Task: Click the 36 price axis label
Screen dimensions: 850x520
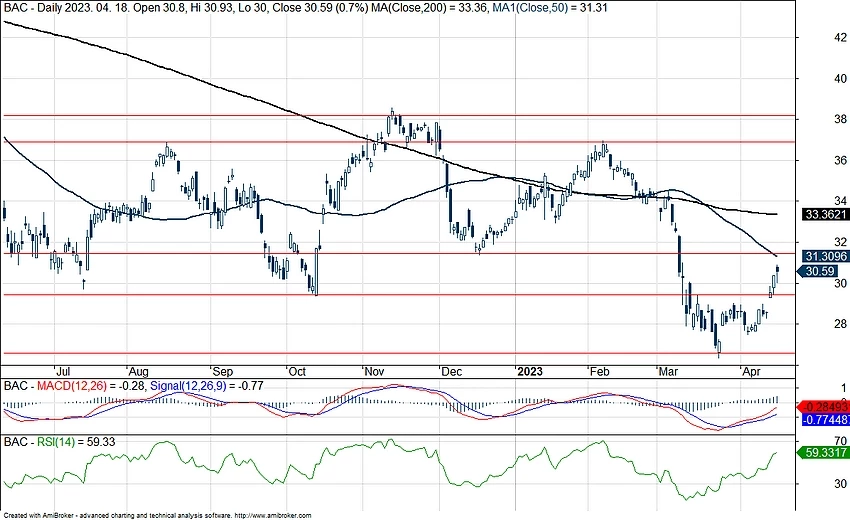Action: click(840, 161)
